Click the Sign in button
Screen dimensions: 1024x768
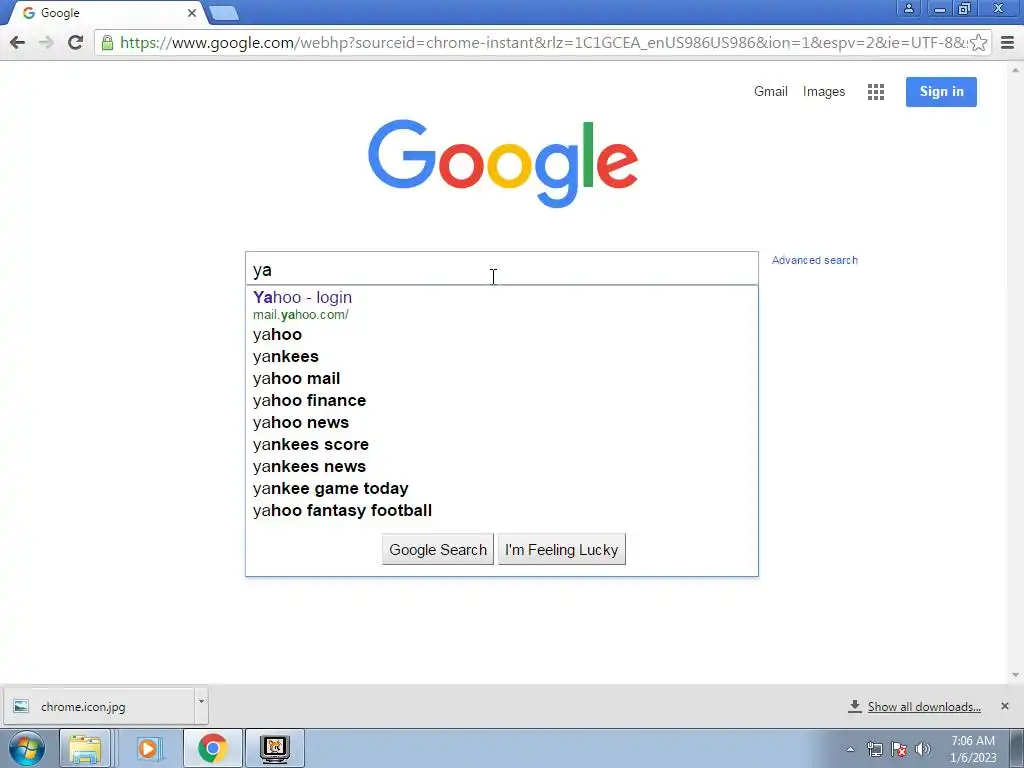click(x=941, y=92)
